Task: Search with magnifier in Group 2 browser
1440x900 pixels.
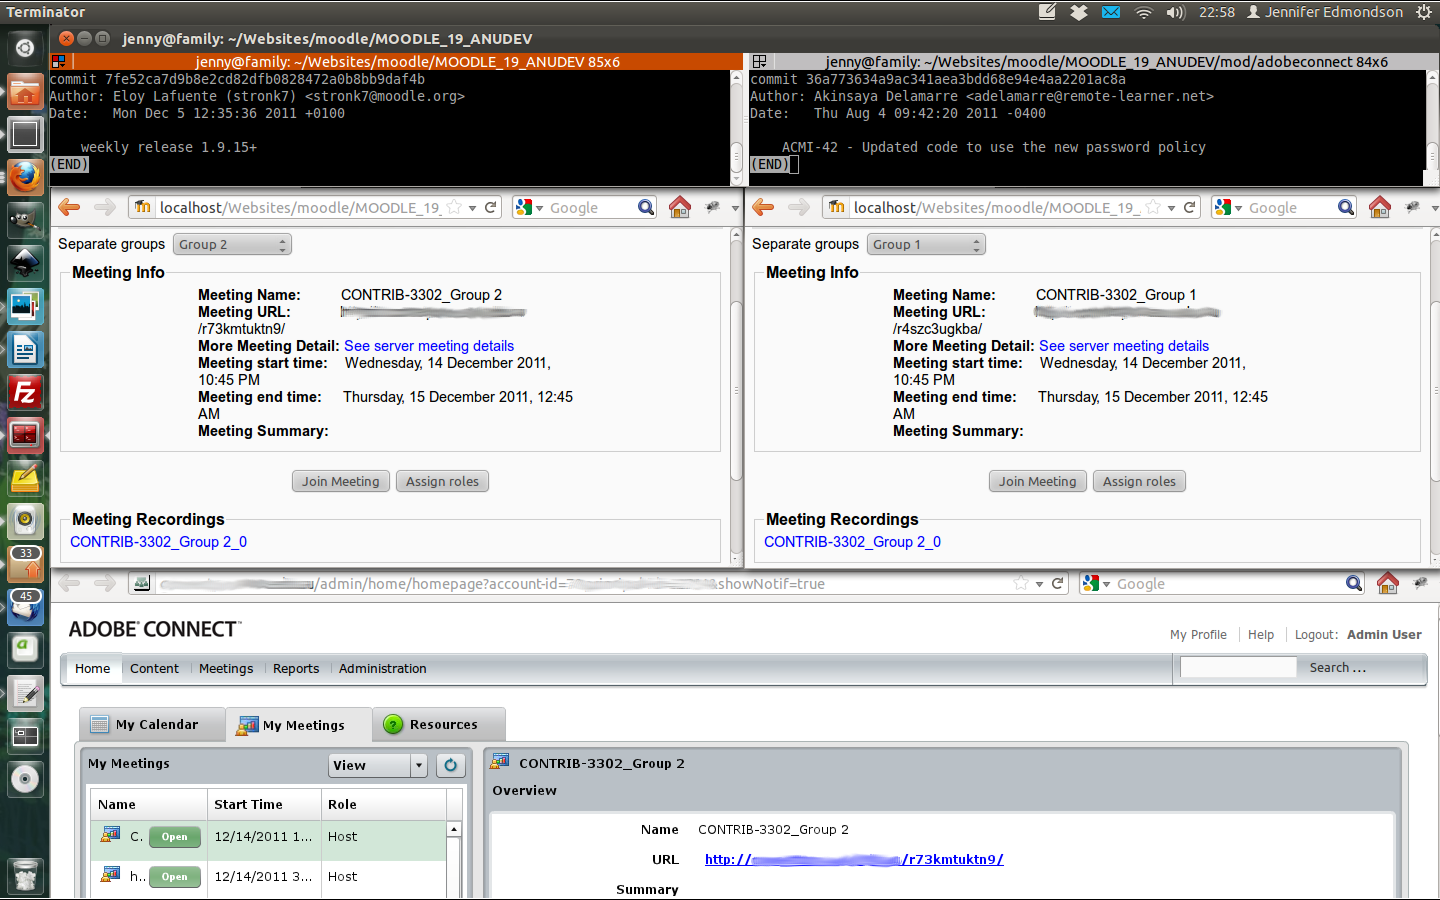Action: pyautogui.click(x=646, y=207)
